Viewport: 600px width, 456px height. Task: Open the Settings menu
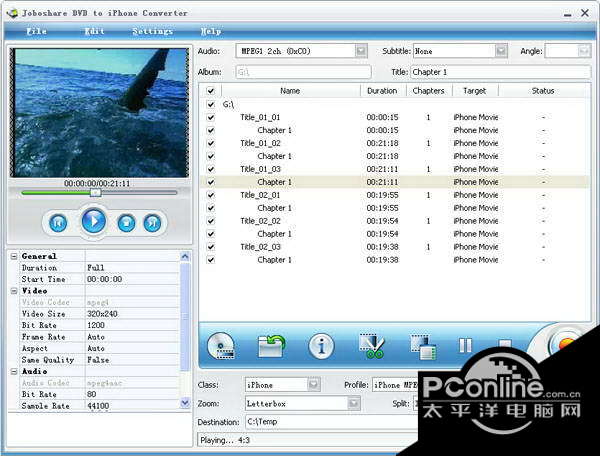coord(152,31)
